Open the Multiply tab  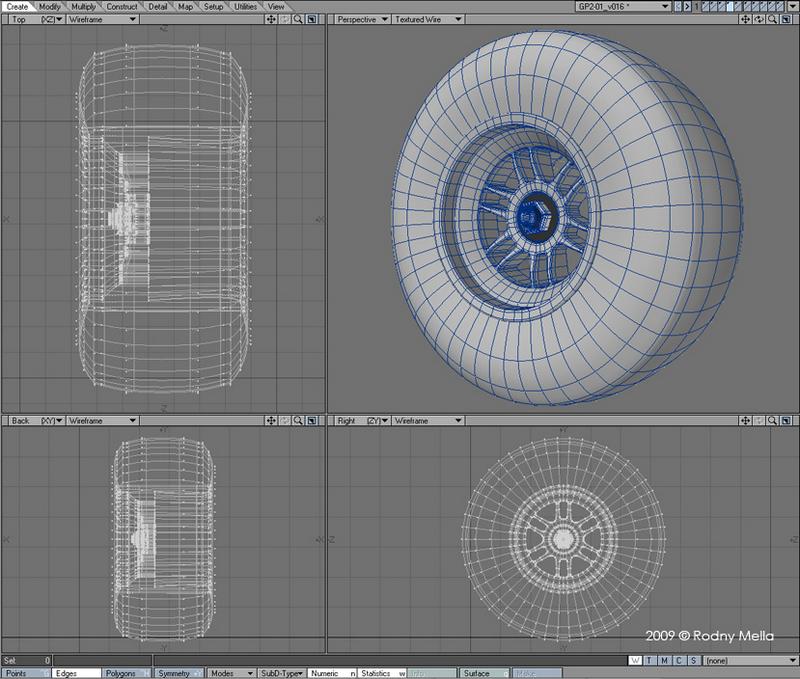[84, 6]
